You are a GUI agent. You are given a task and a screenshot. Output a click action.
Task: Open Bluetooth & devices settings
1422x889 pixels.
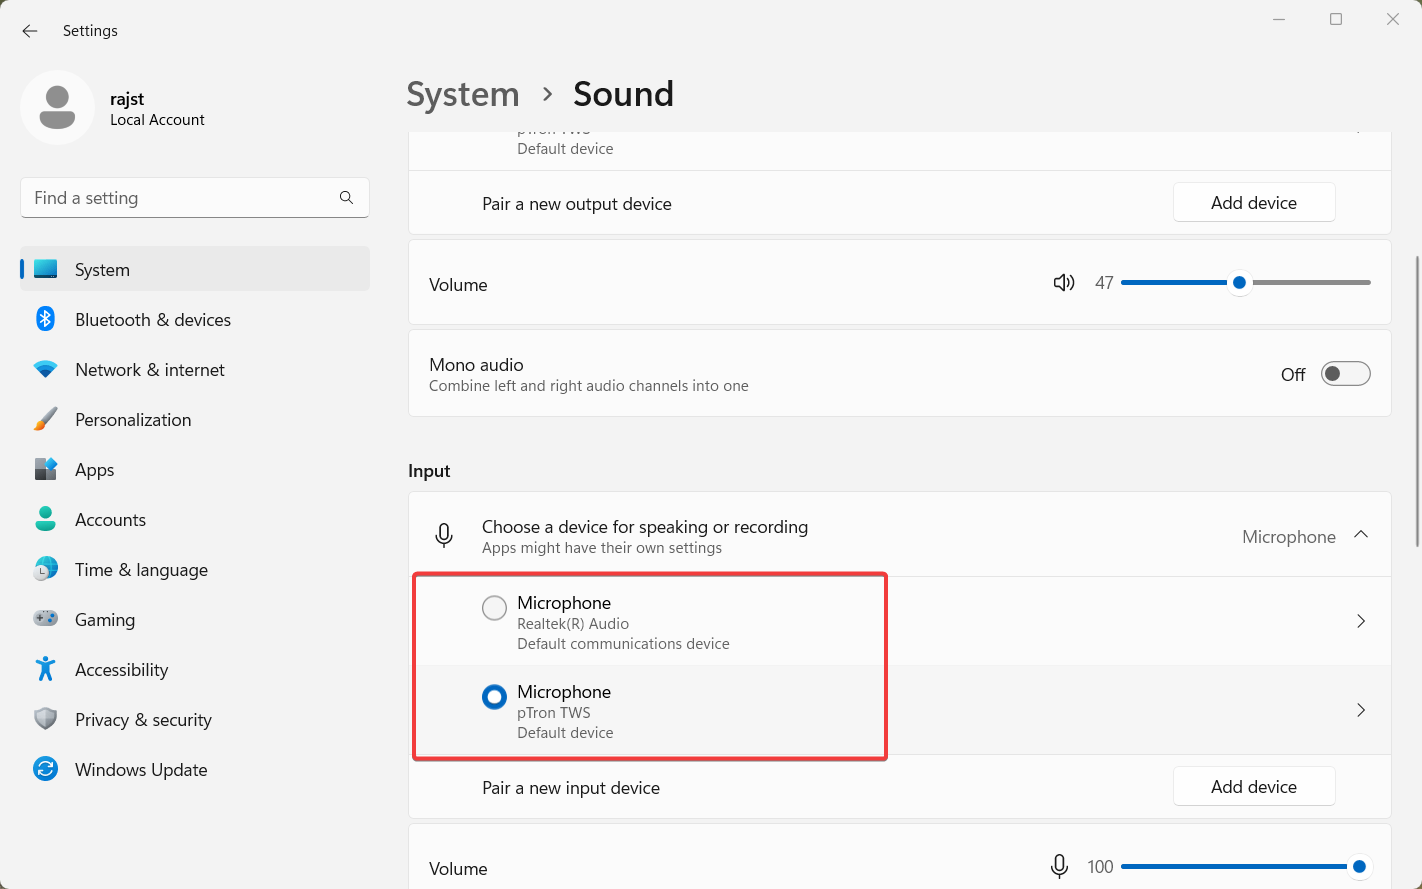click(195, 319)
